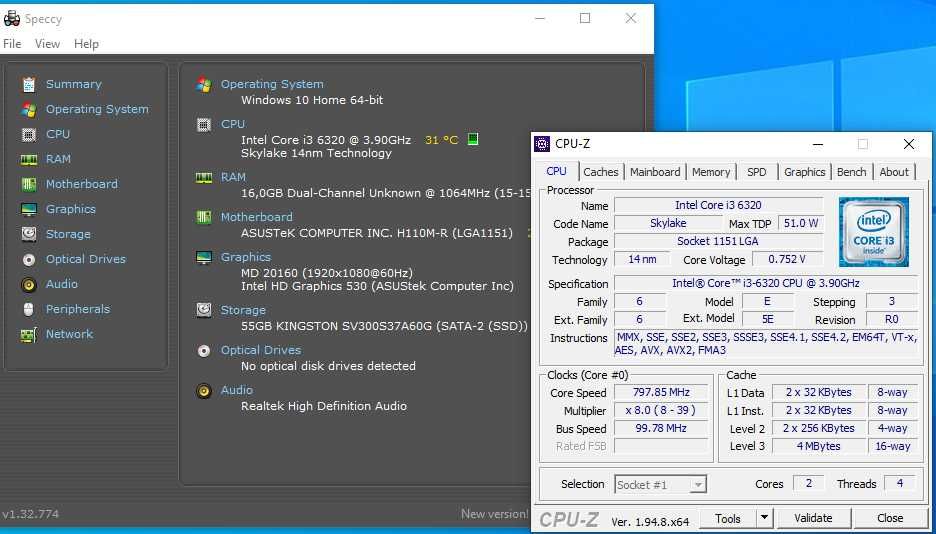This screenshot has height=534, width=936.
Task: Open the File menu in Speccy
Action: point(12,44)
